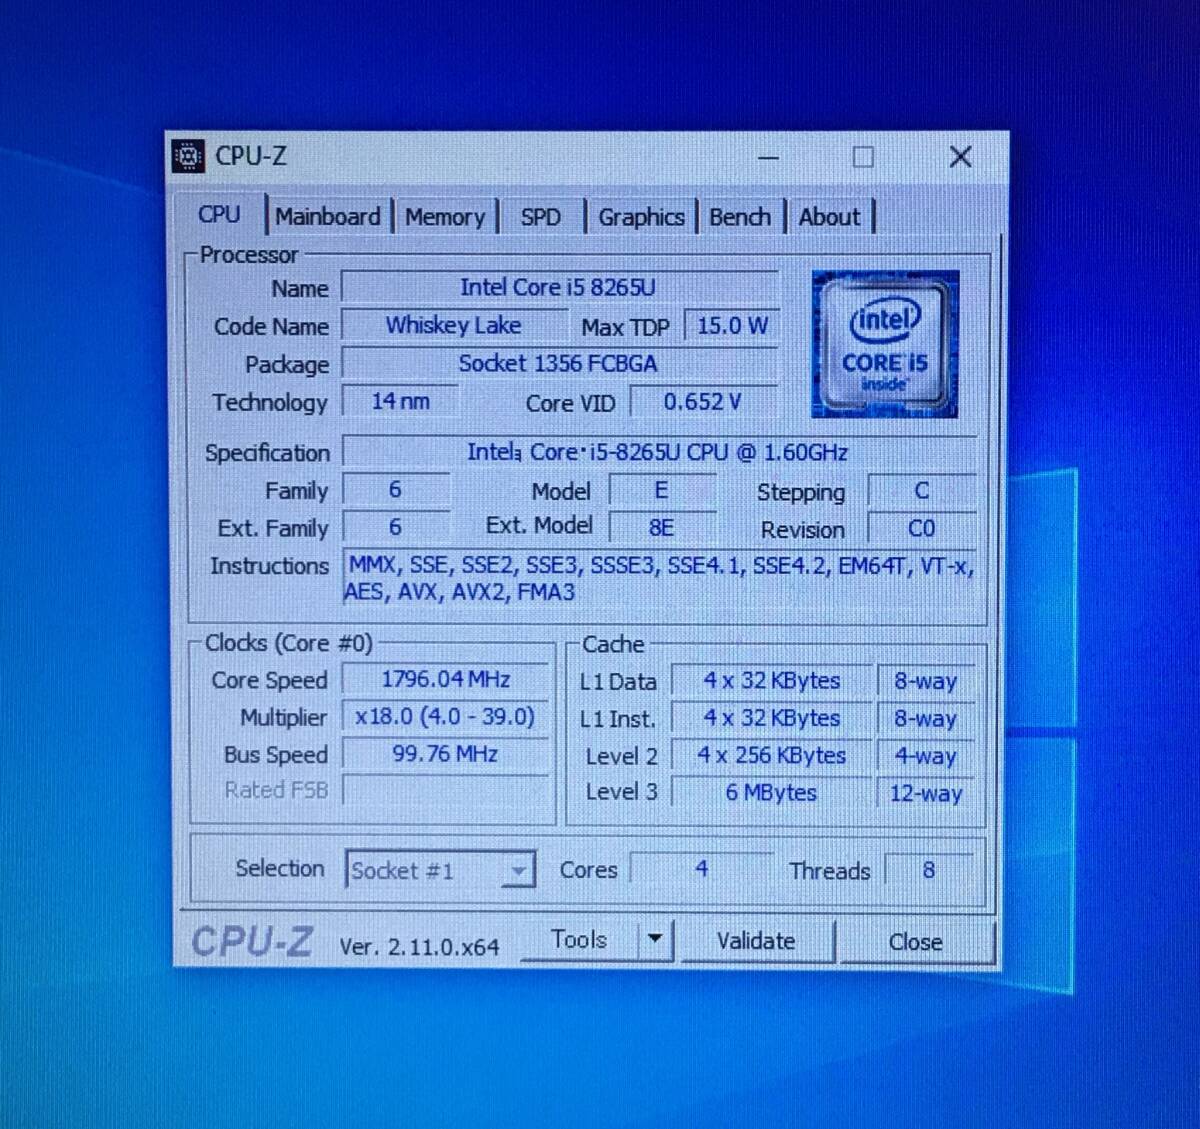Expand the Tools button dropdown arrow

(655, 940)
